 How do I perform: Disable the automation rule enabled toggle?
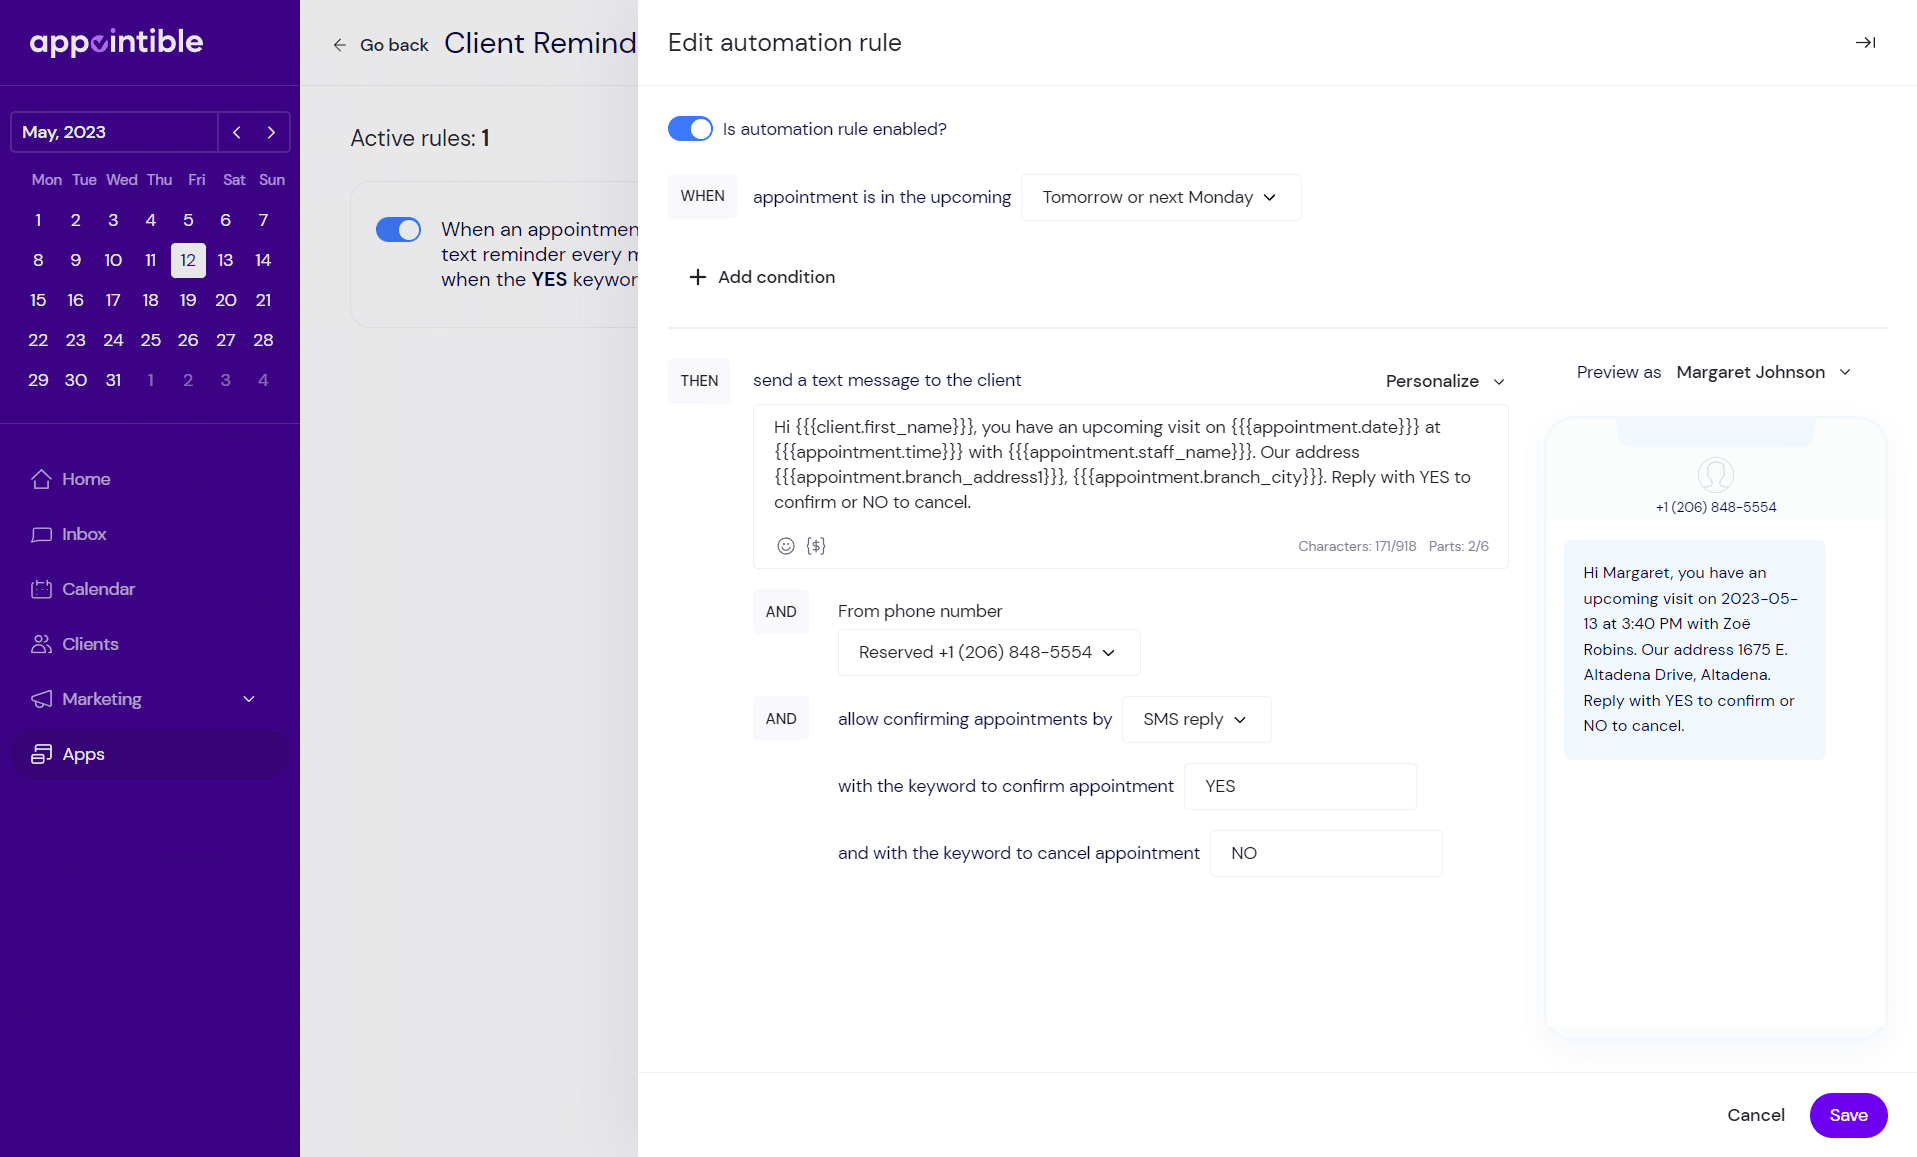click(x=690, y=128)
